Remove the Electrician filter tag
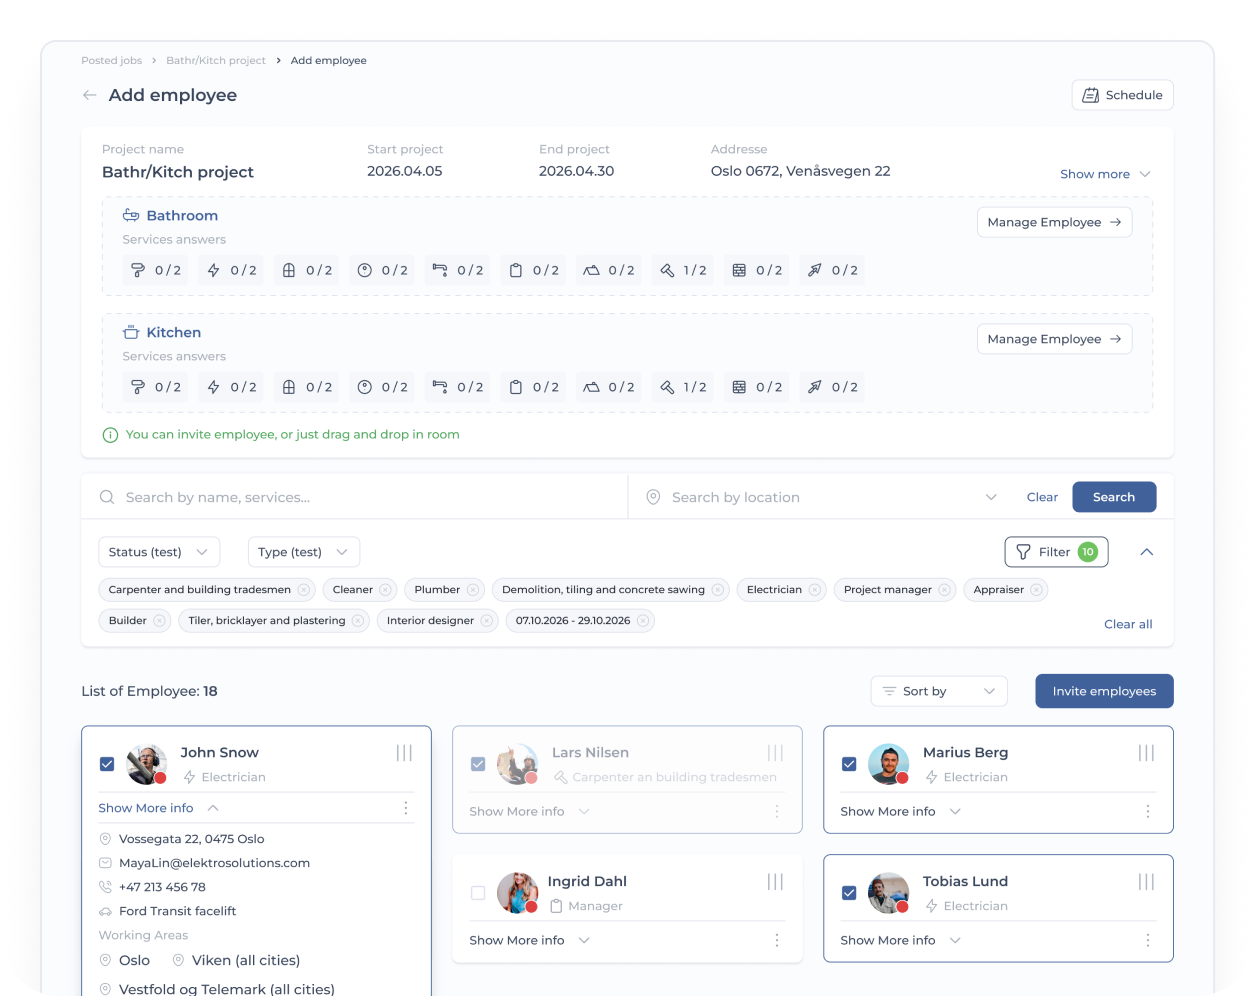This screenshot has height=996, width=1256. click(x=815, y=590)
